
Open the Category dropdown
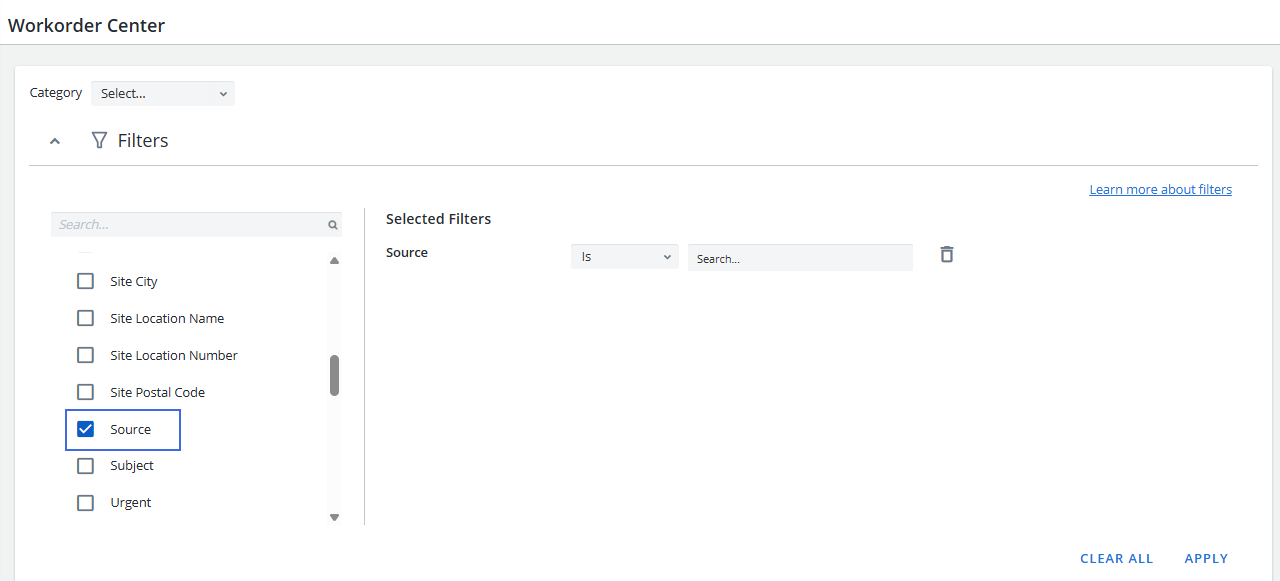point(163,93)
